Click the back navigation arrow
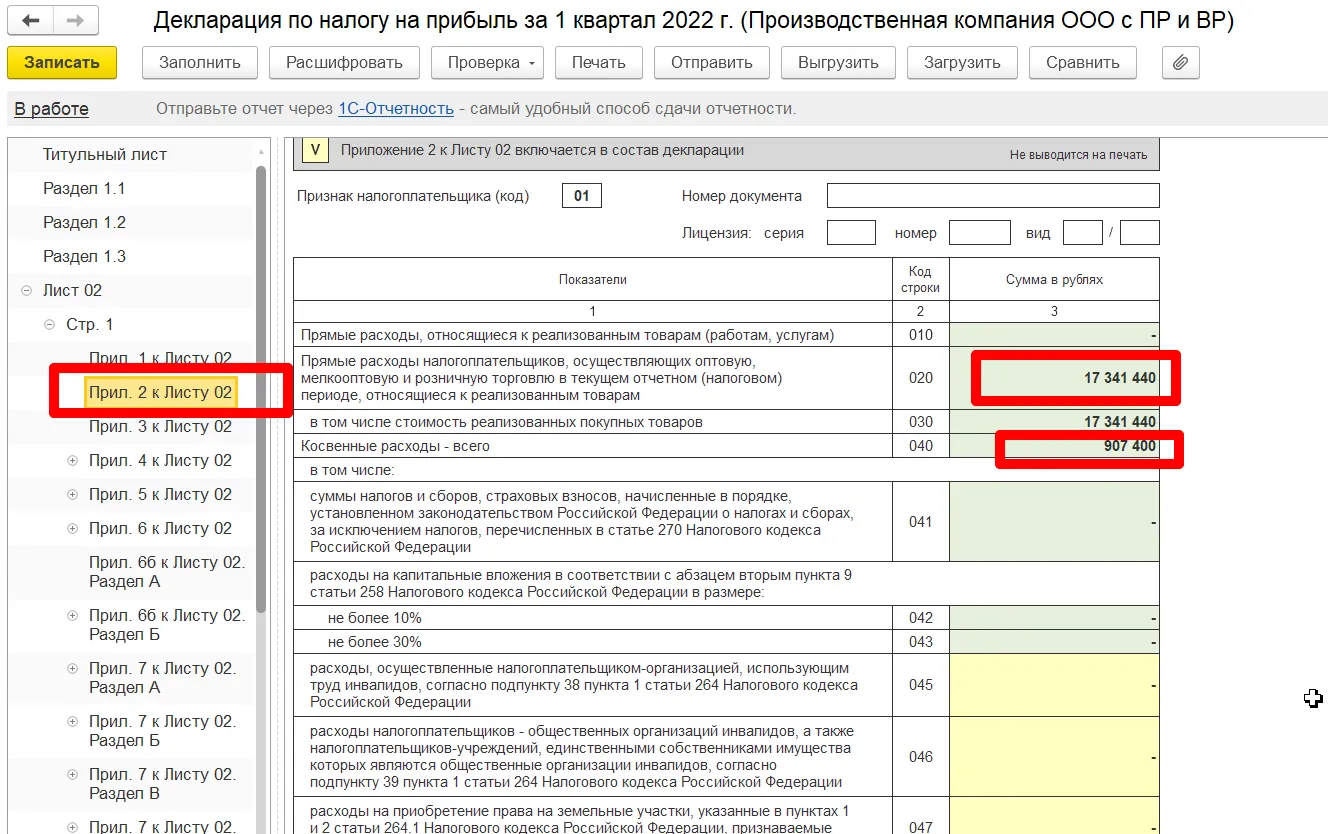 point(30,20)
